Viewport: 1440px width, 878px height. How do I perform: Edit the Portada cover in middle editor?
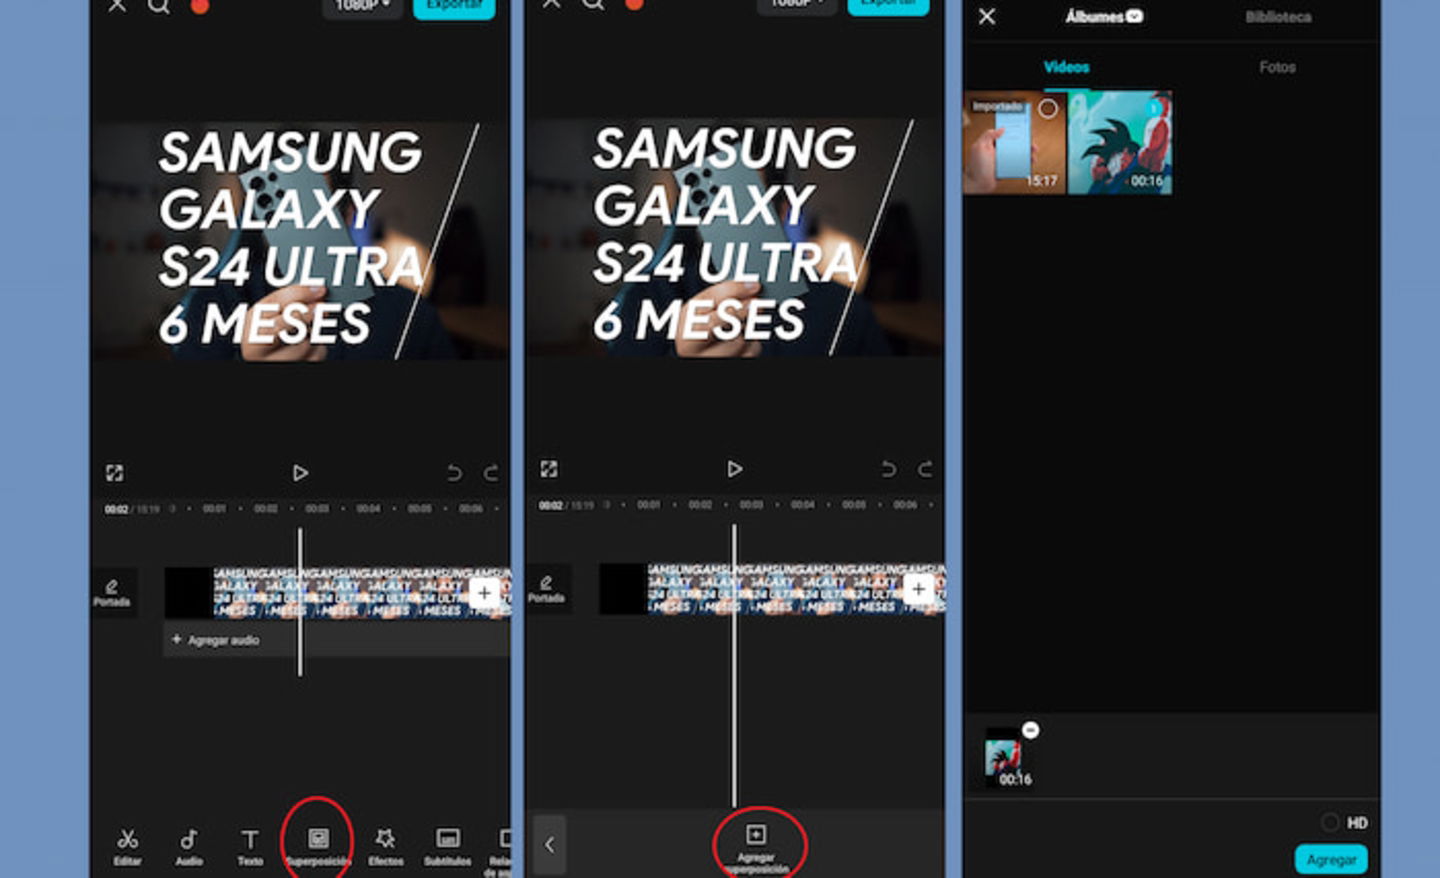point(546,589)
